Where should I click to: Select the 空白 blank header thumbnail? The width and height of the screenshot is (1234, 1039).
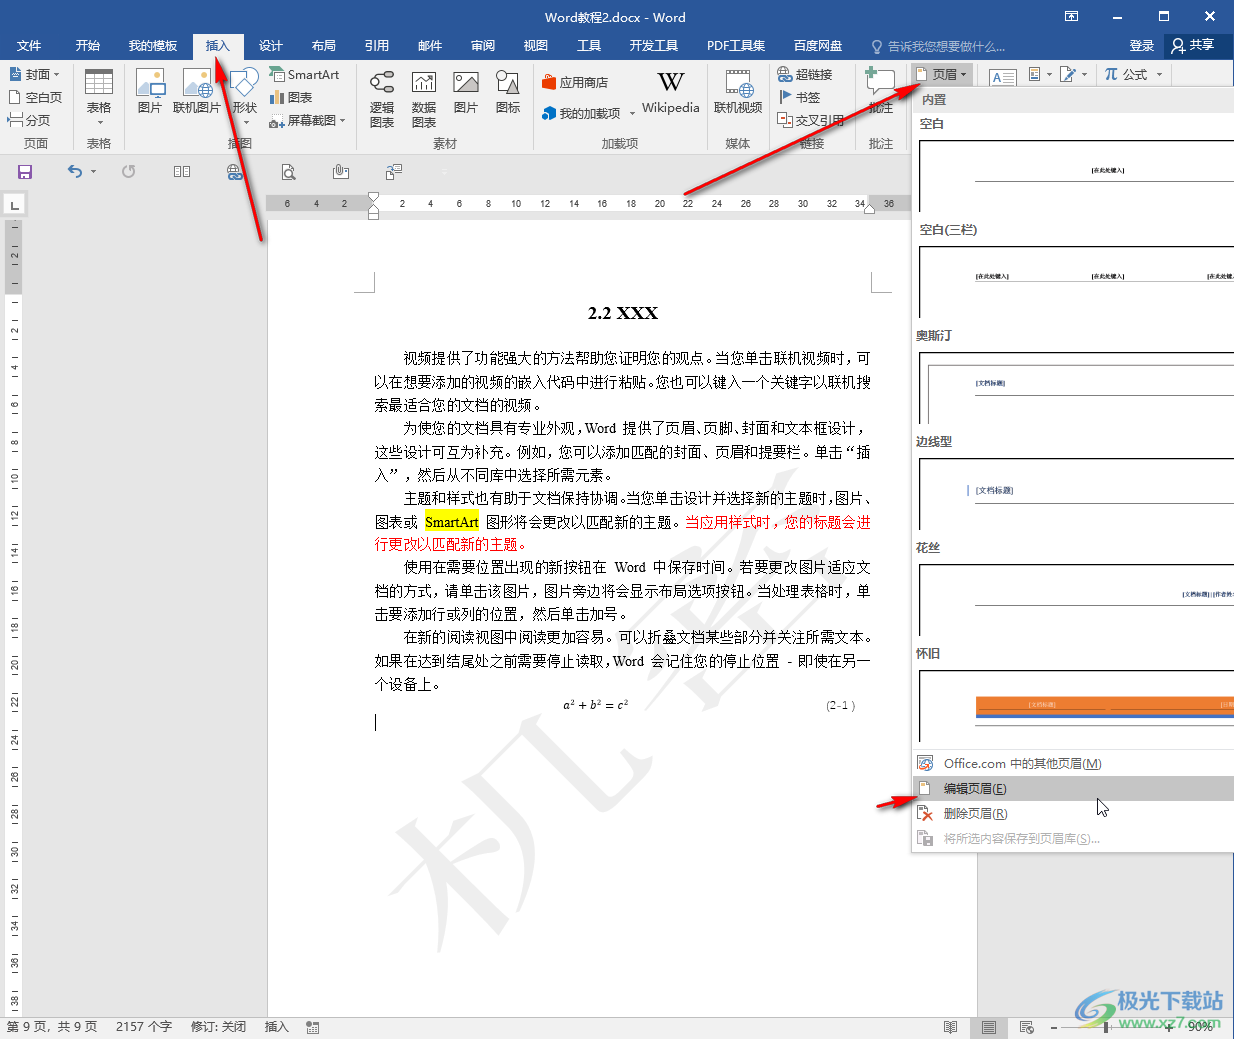pyautogui.click(x=1076, y=175)
